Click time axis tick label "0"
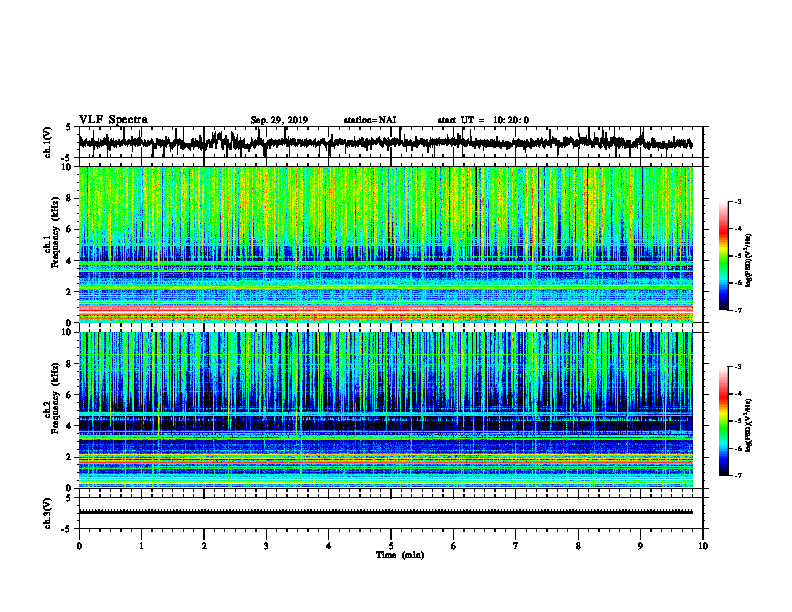792x612 pixels. 79,546
